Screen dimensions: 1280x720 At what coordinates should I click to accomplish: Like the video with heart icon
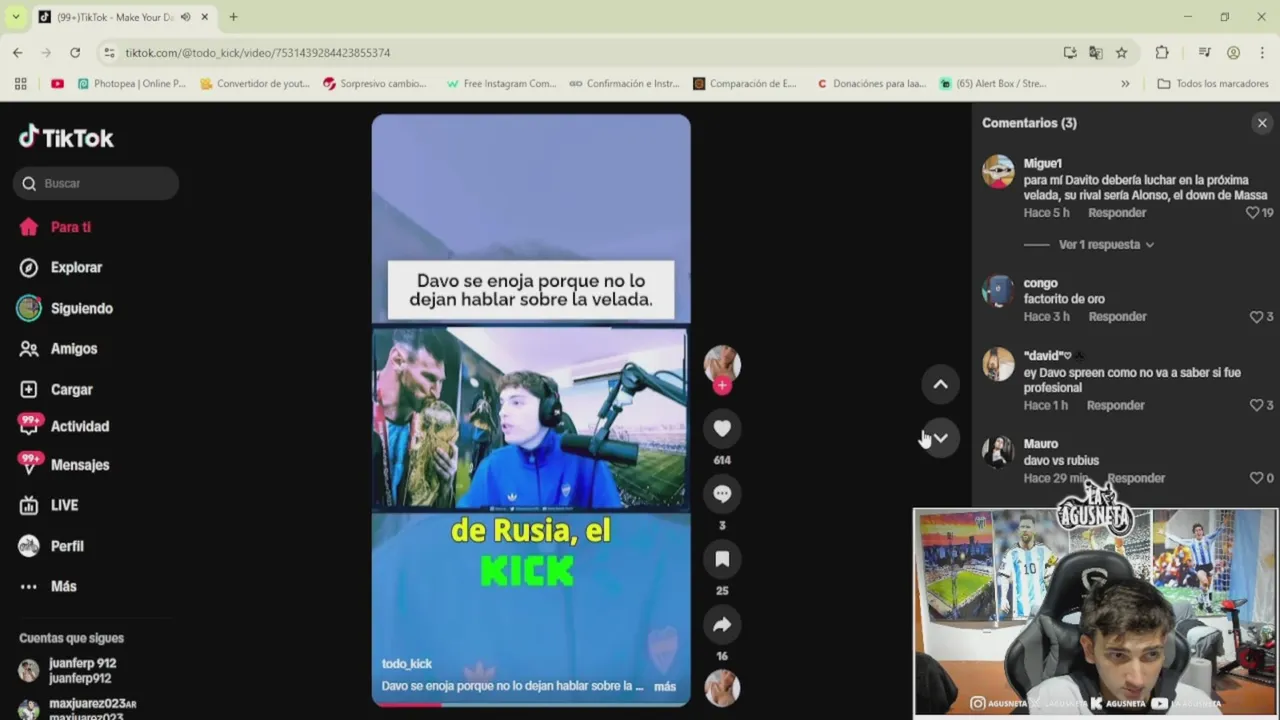(722, 428)
